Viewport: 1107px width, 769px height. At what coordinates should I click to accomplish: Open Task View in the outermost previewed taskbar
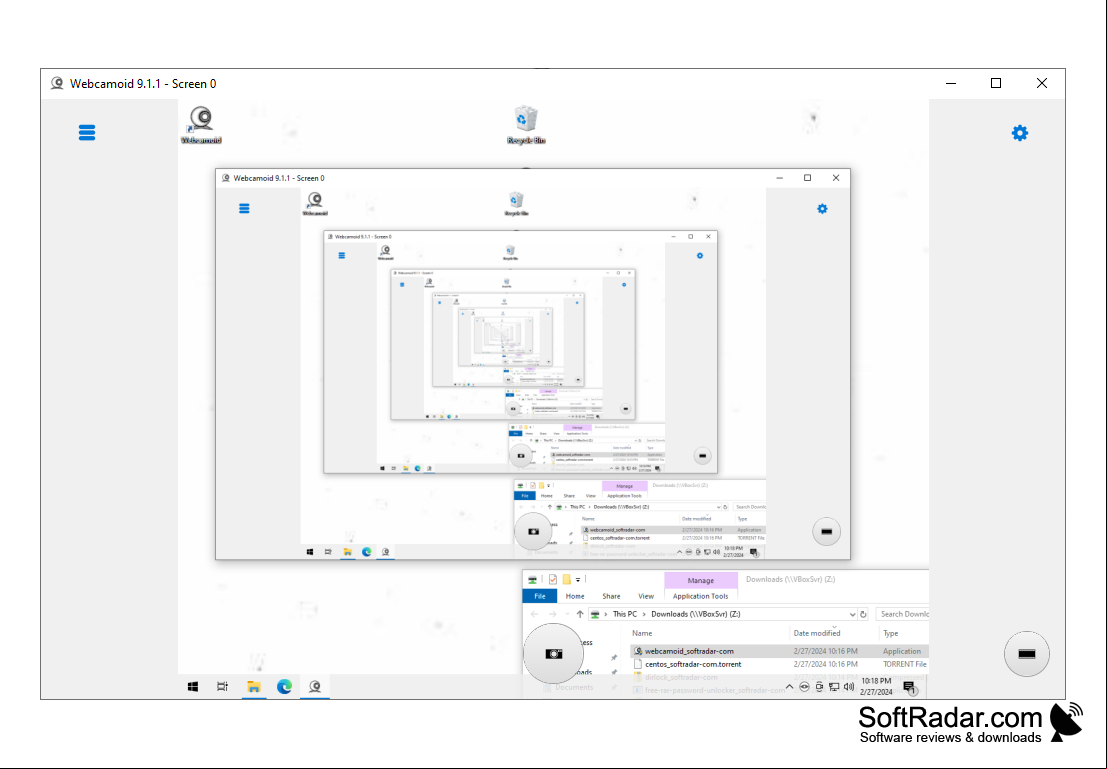pyautogui.click(x=222, y=686)
